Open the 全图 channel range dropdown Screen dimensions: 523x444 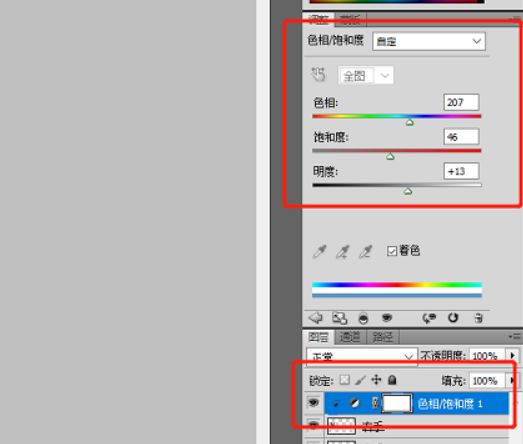pos(366,75)
